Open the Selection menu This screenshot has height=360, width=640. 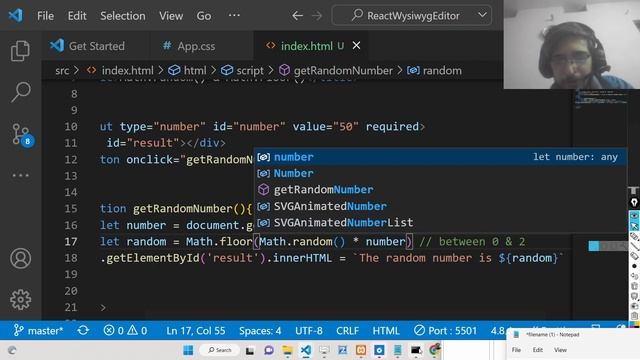(x=123, y=16)
